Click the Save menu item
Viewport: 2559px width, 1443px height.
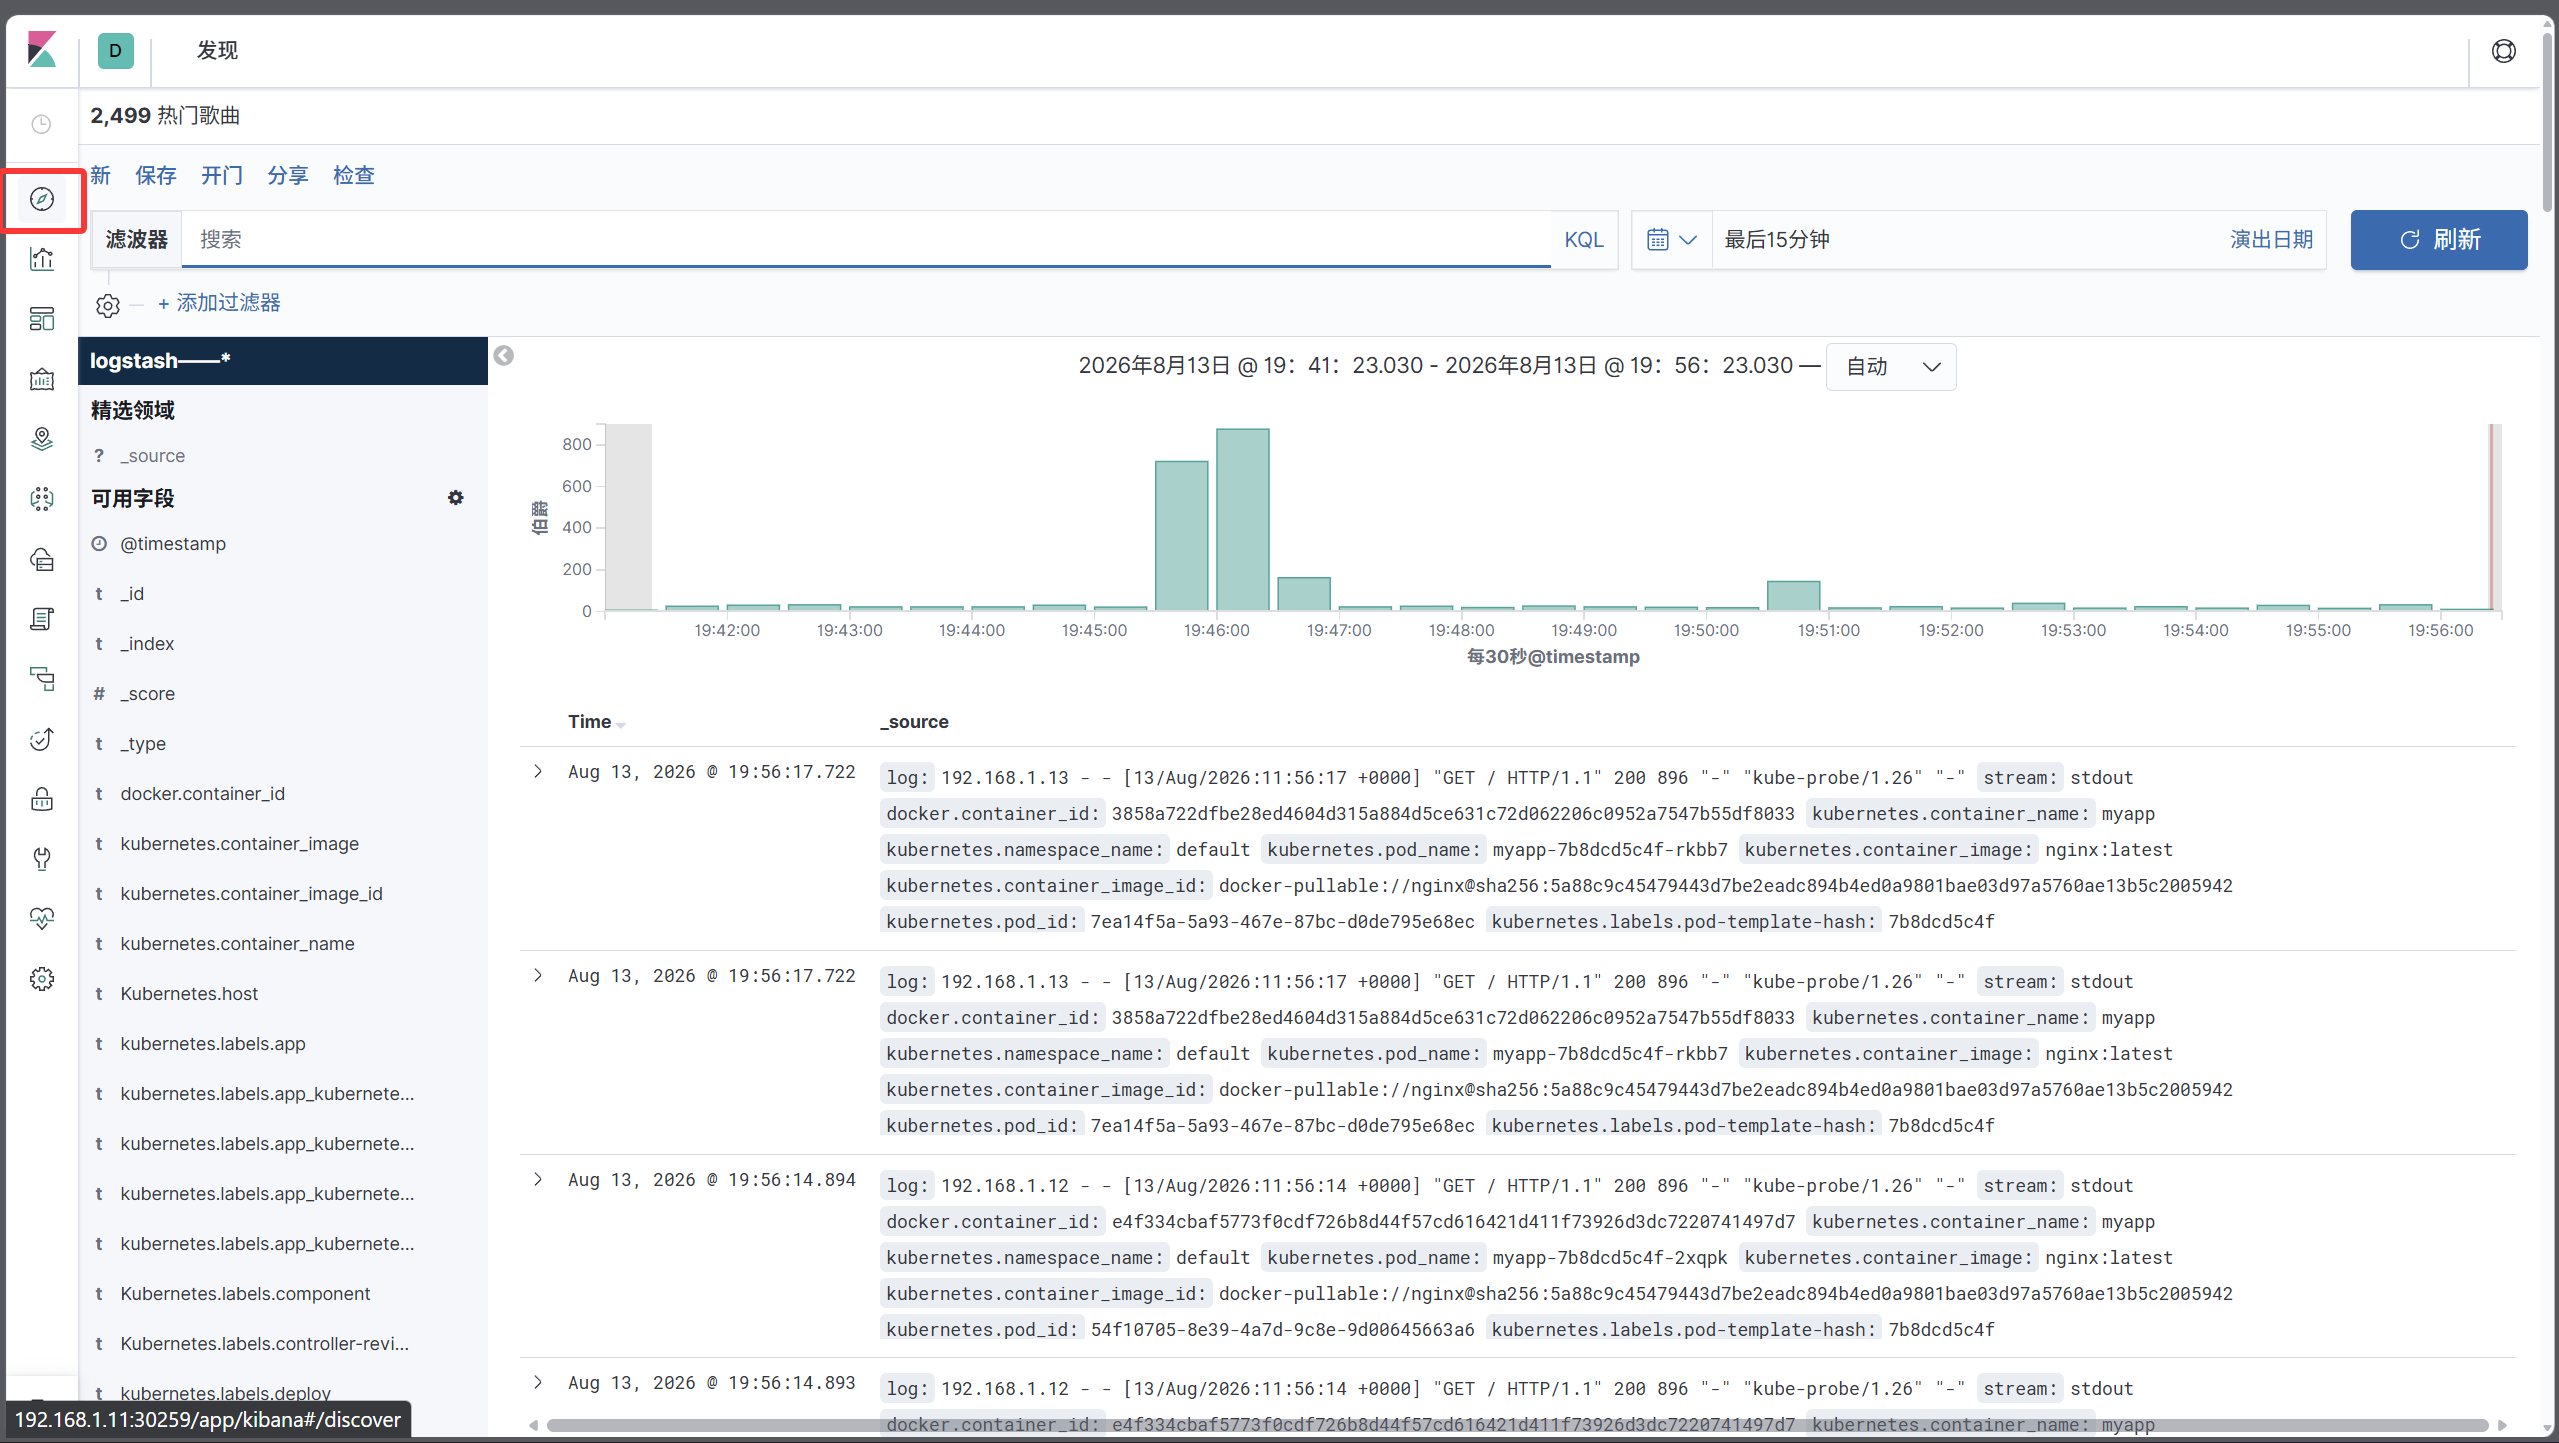tap(156, 176)
